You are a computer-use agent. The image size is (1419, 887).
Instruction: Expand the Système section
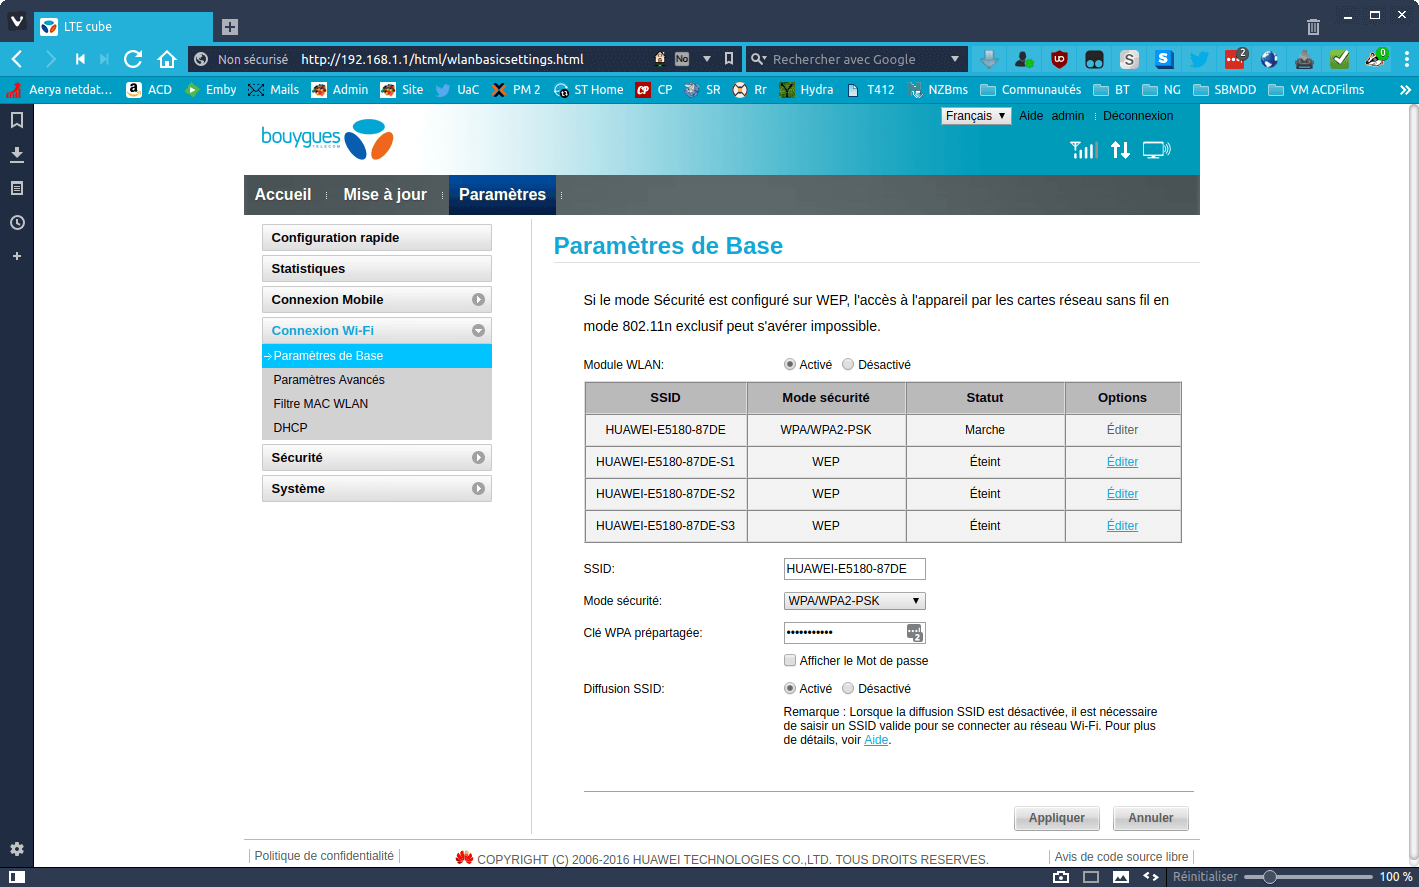(377, 489)
